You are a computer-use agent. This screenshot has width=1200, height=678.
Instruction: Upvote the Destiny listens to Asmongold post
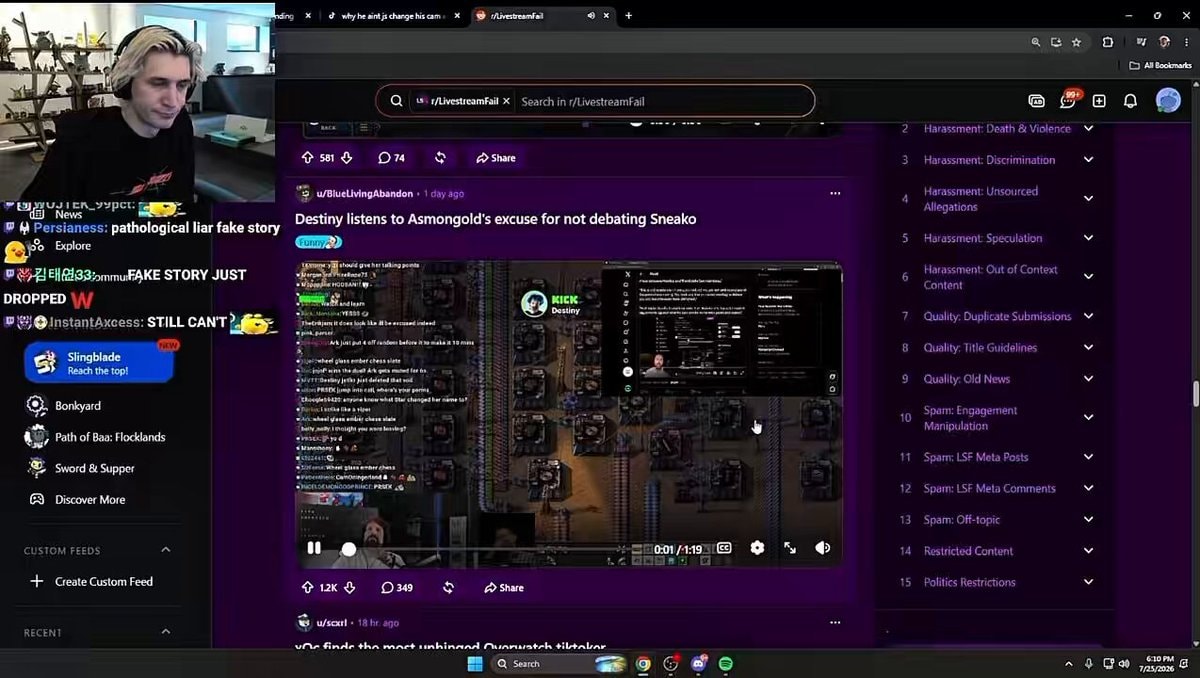tap(308, 588)
